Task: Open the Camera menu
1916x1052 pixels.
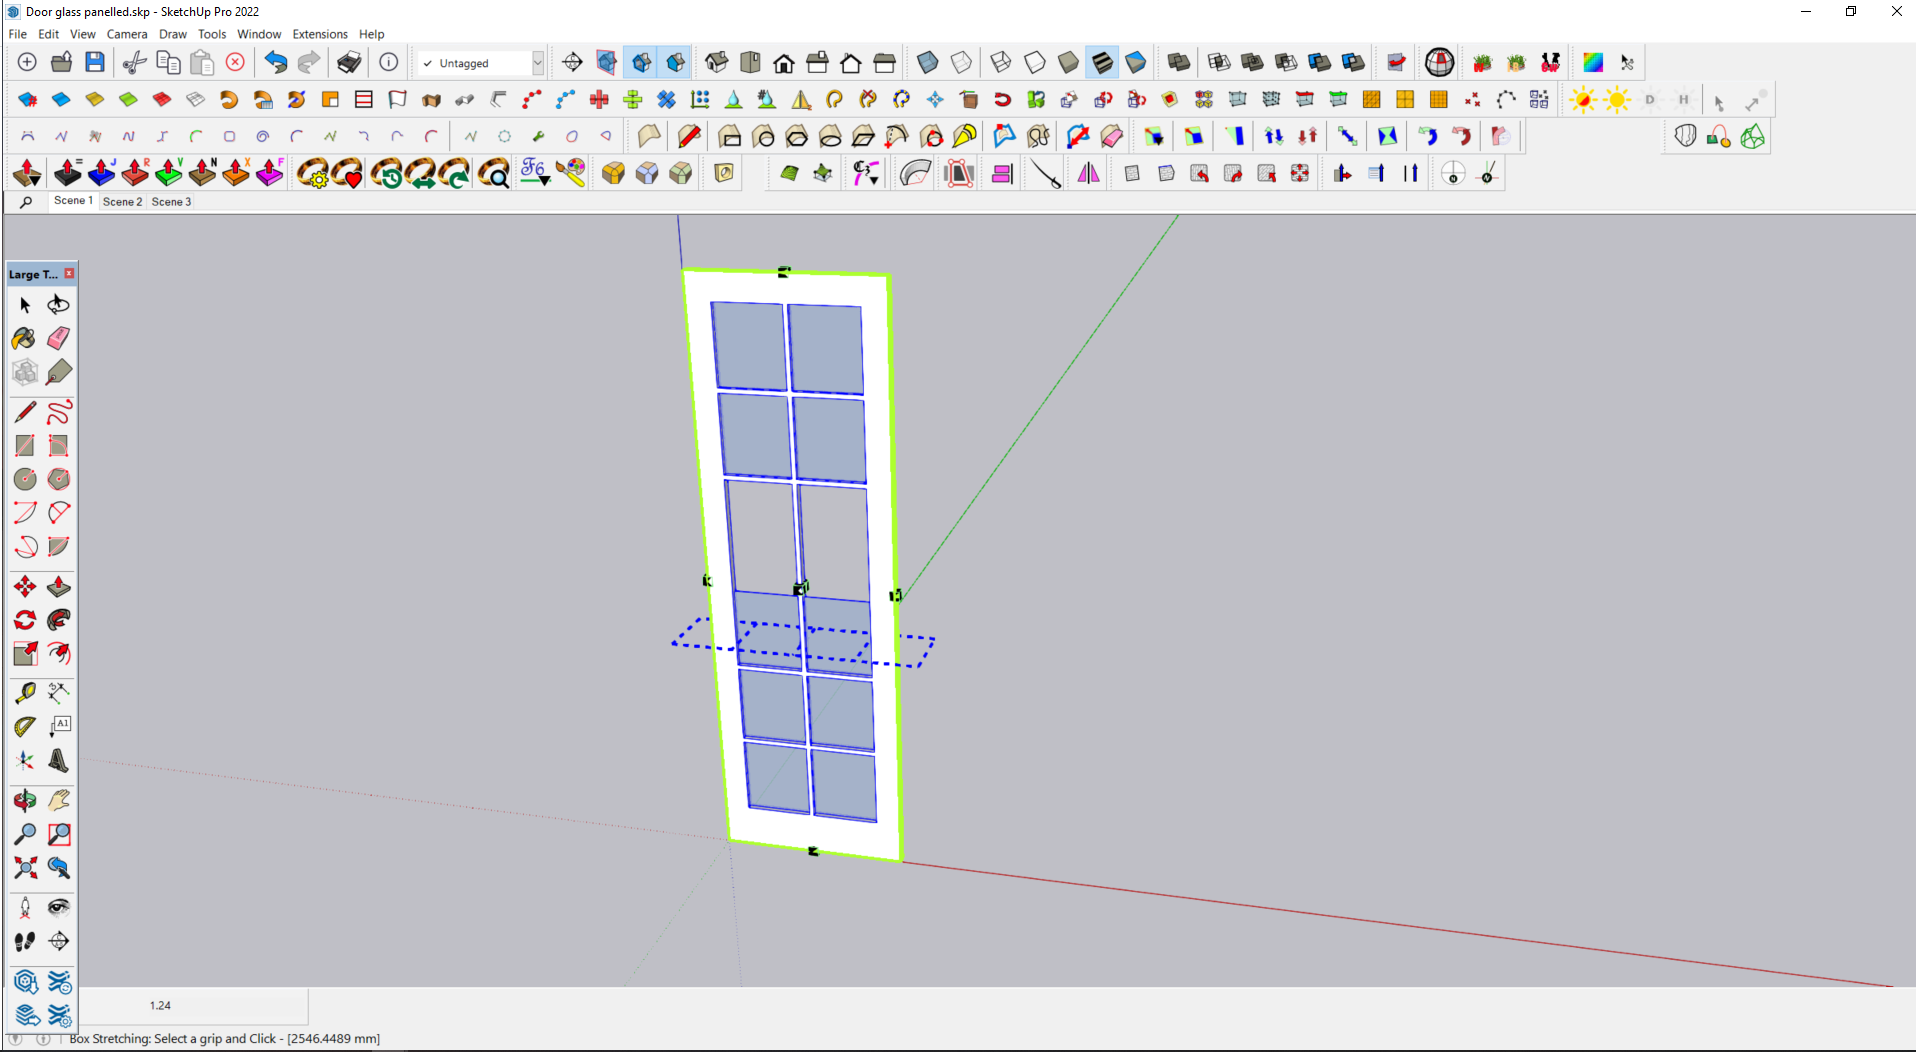Action: tap(127, 34)
